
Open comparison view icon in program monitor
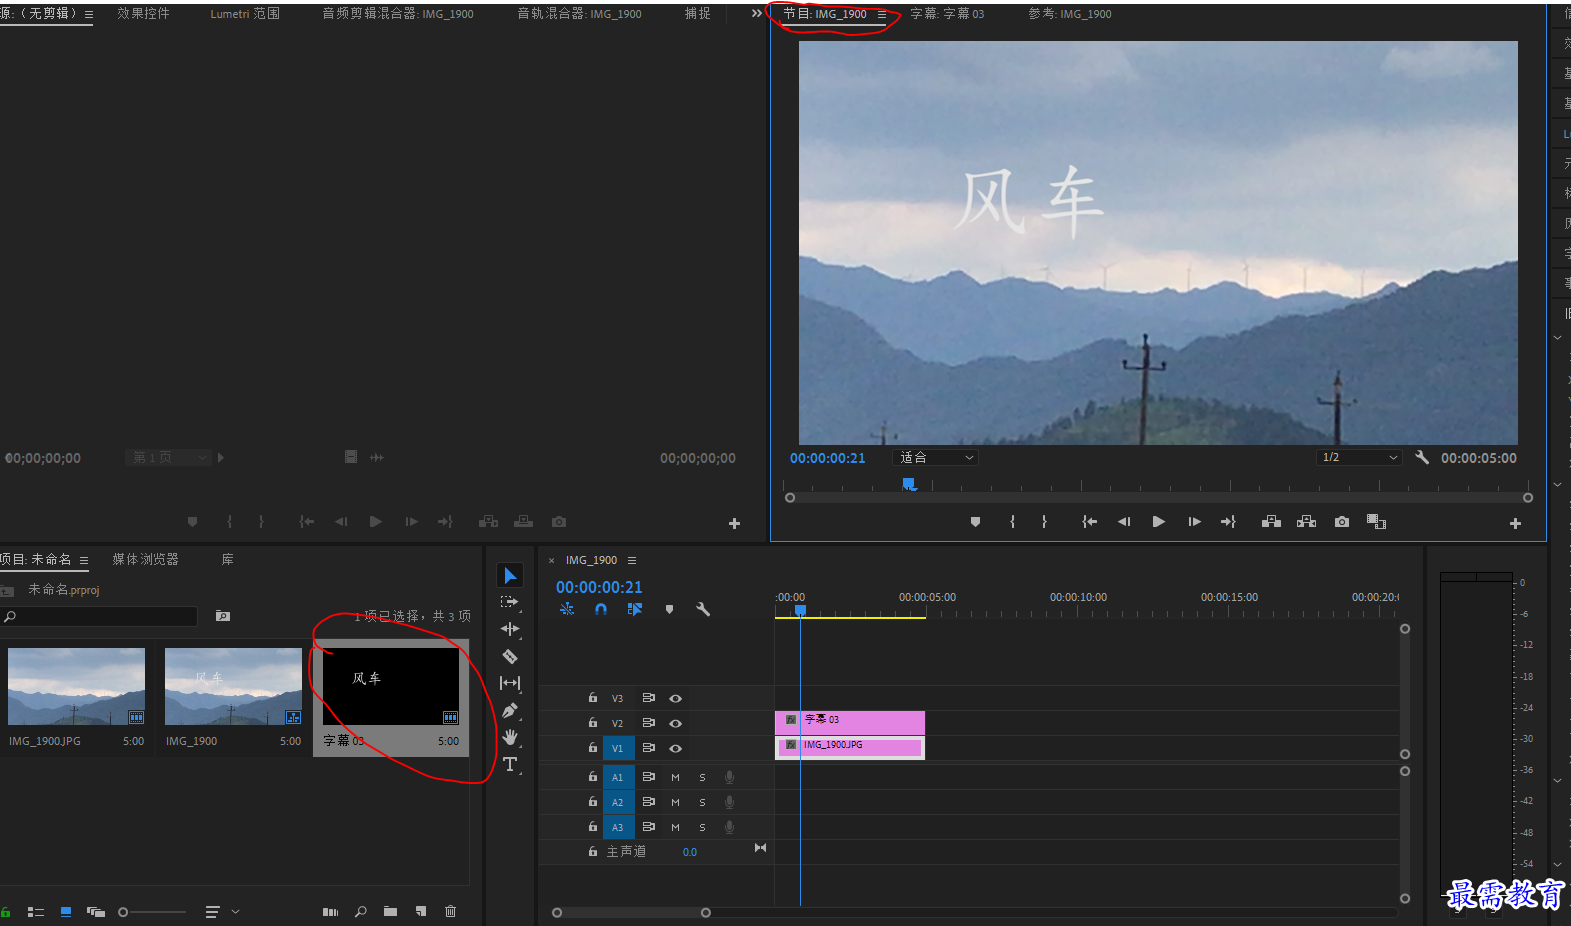(1376, 522)
